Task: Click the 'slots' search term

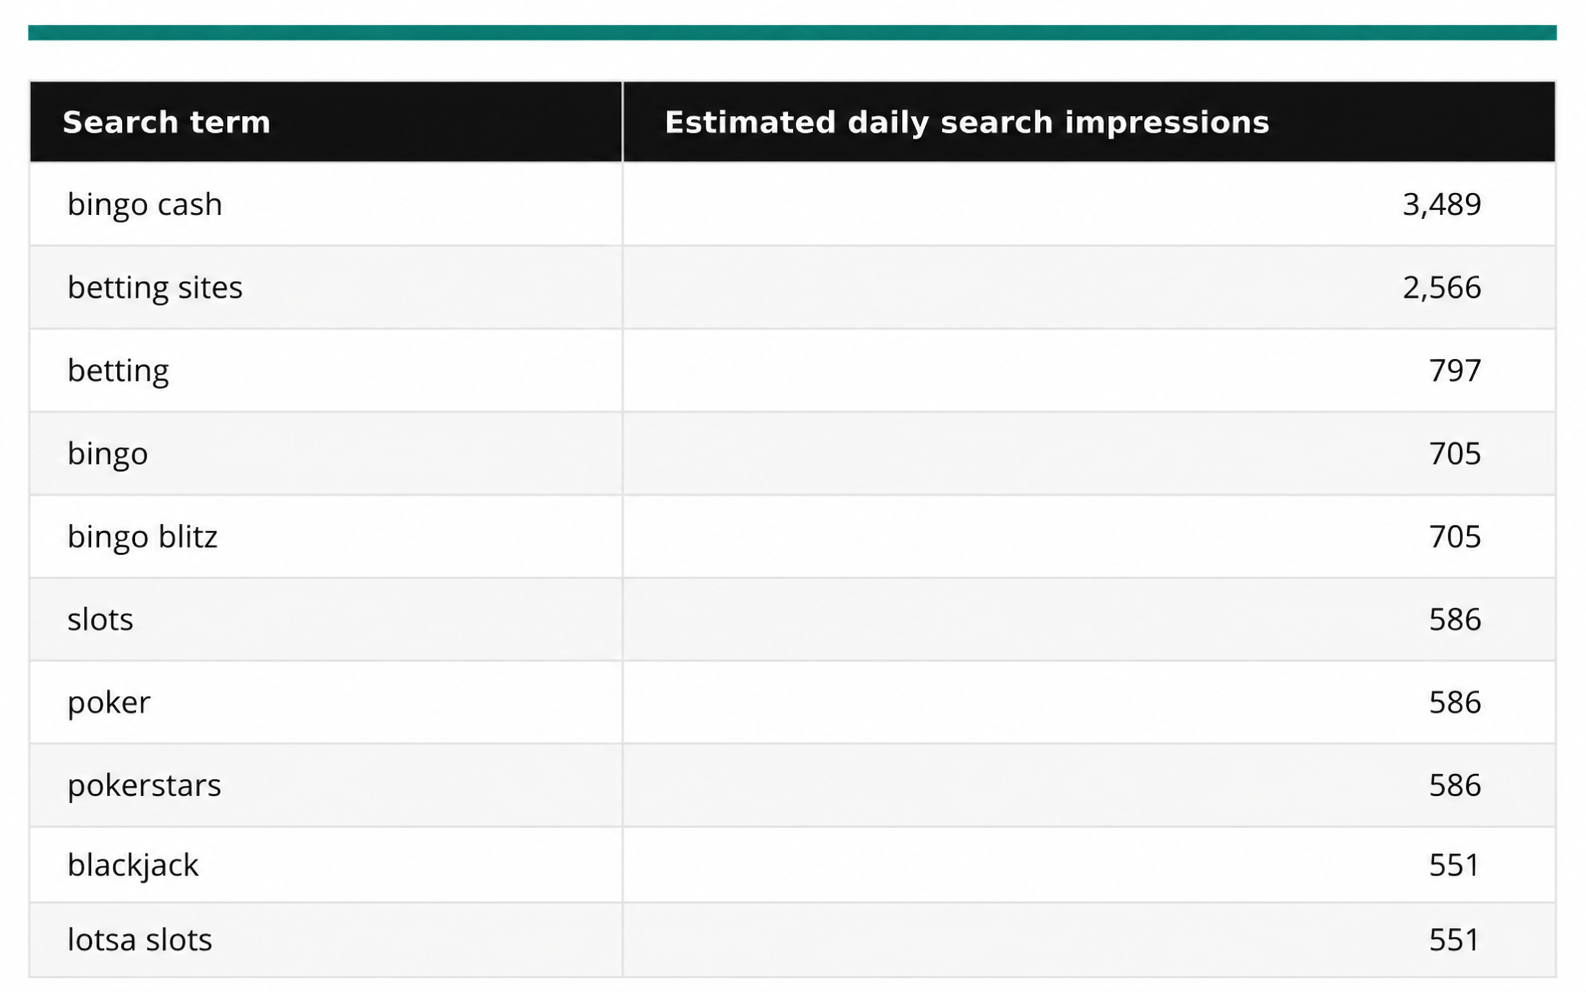Action: pos(100,619)
